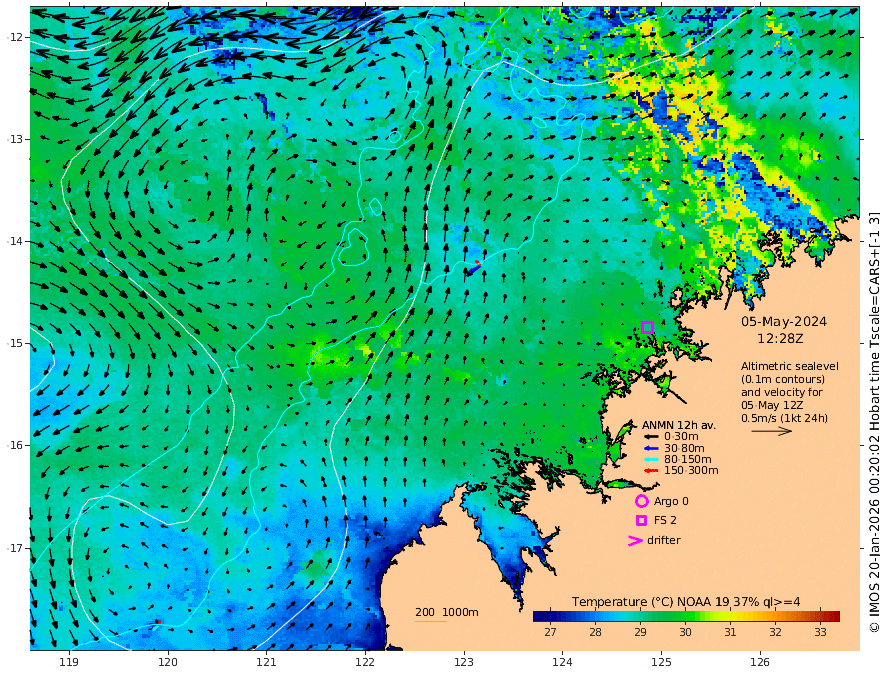Click the '200 1000m' depth contour label
The image size is (880, 680).
(x=447, y=612)
